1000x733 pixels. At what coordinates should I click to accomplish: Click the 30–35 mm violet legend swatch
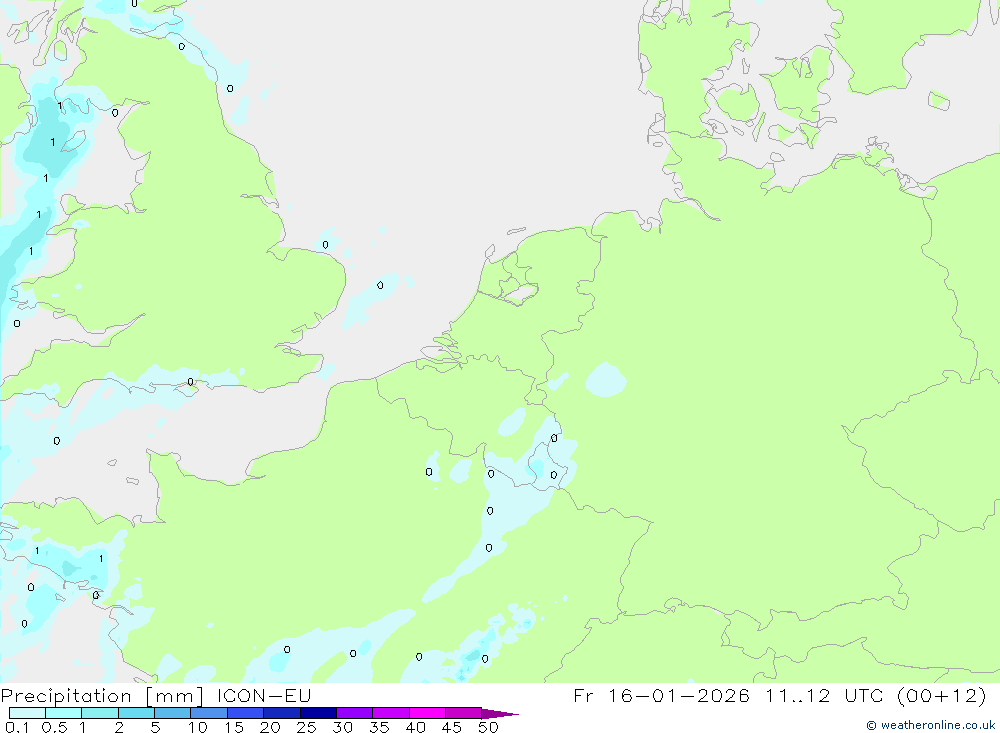tap(355, 713)
